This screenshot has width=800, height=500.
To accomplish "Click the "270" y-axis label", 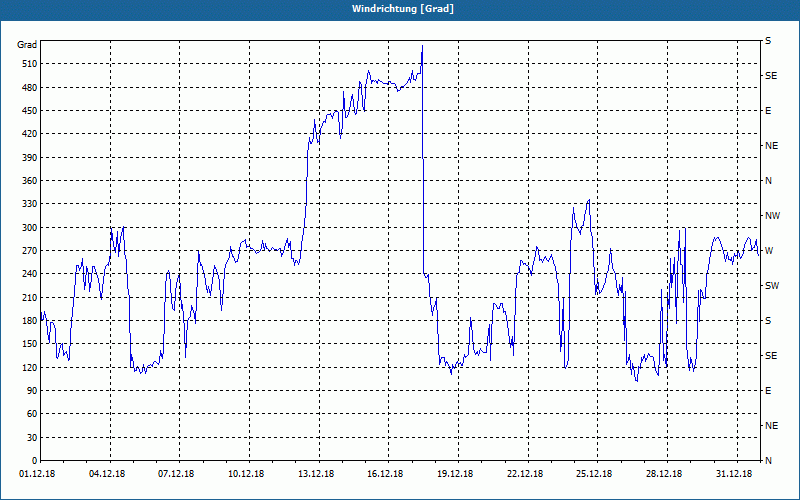I will coord(30,251).
